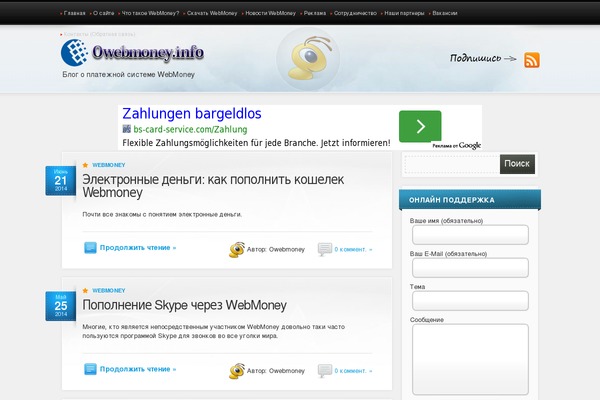
Task: Click Автор: Owebmoney text in second post
Action: click(x=276, y=371)
